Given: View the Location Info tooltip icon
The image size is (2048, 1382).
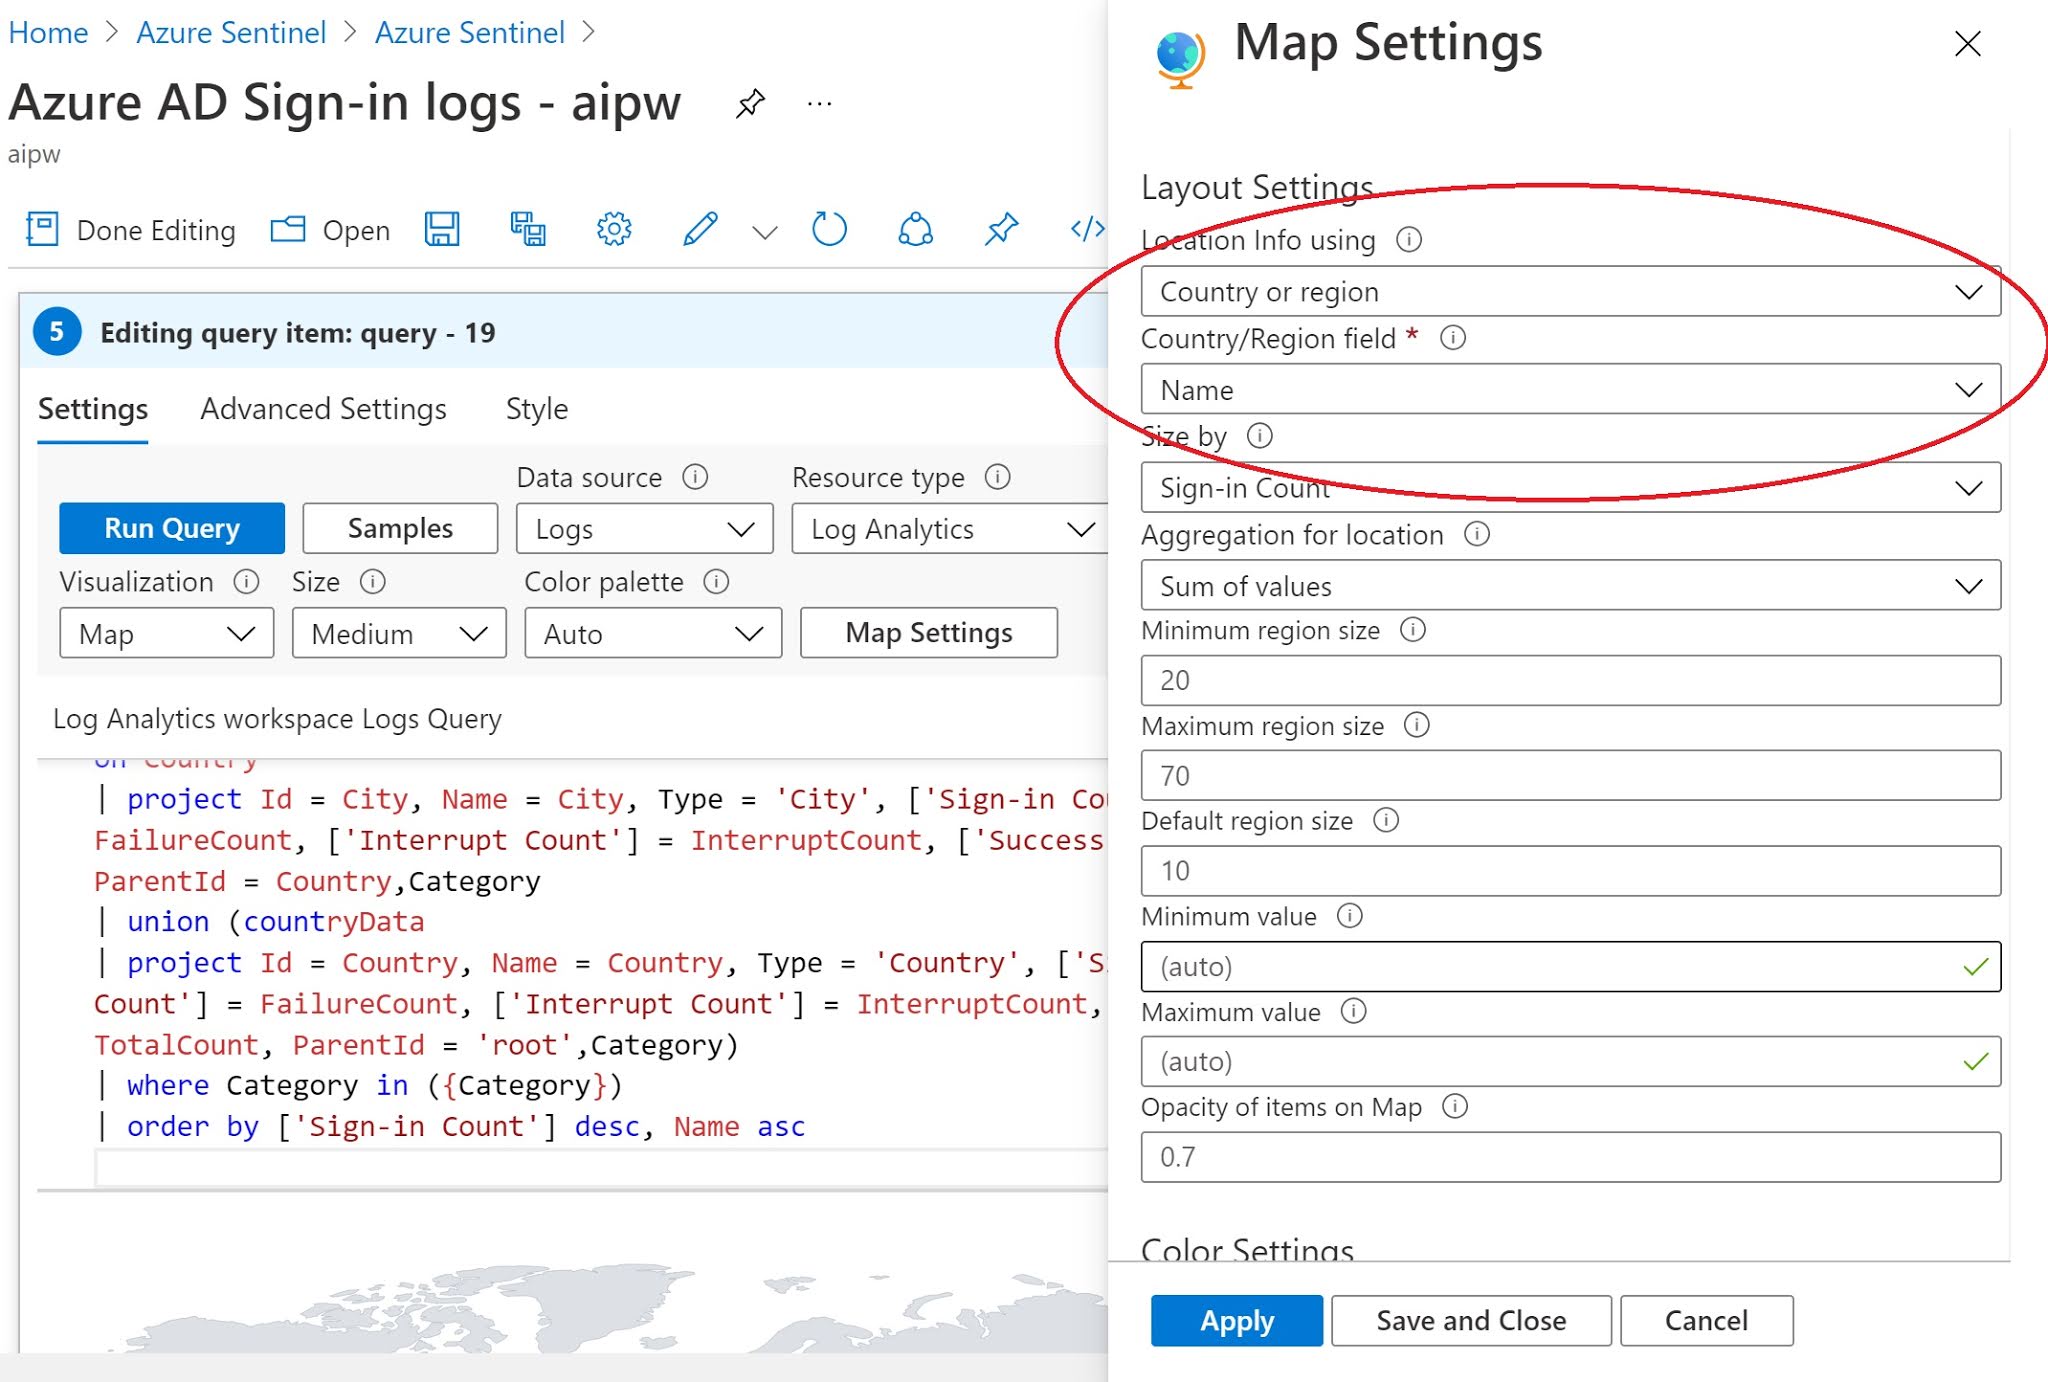Looking at the screenshot, I should [1409, 240].
